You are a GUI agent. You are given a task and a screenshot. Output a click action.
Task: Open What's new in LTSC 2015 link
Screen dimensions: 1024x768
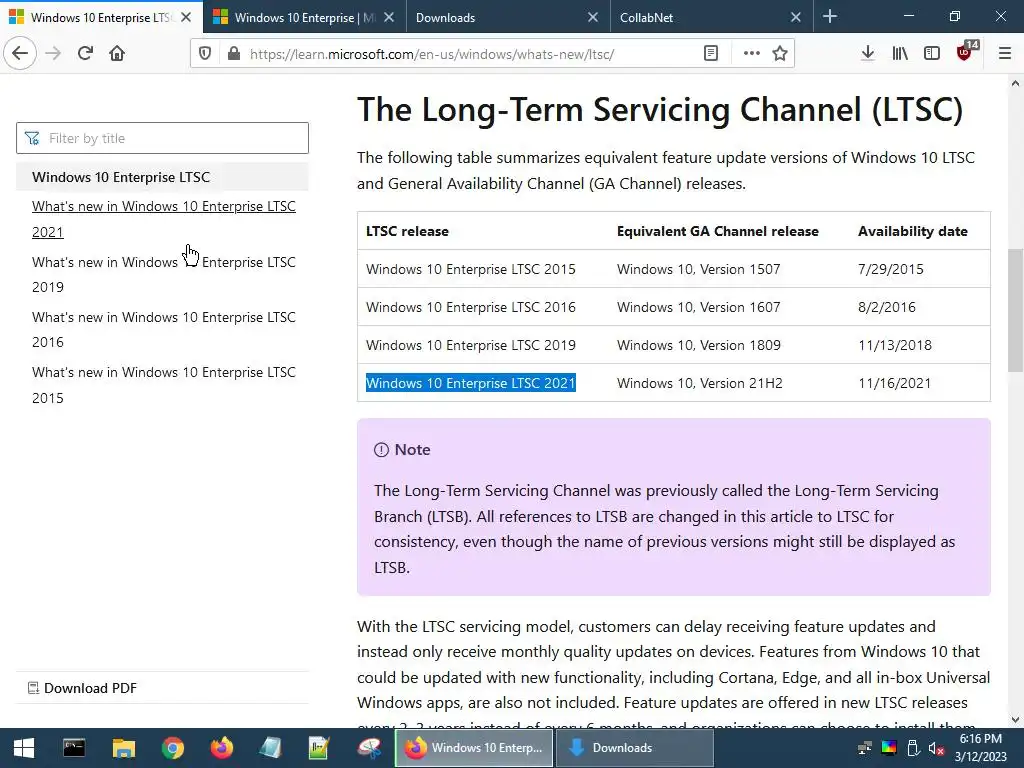(164, 385)
